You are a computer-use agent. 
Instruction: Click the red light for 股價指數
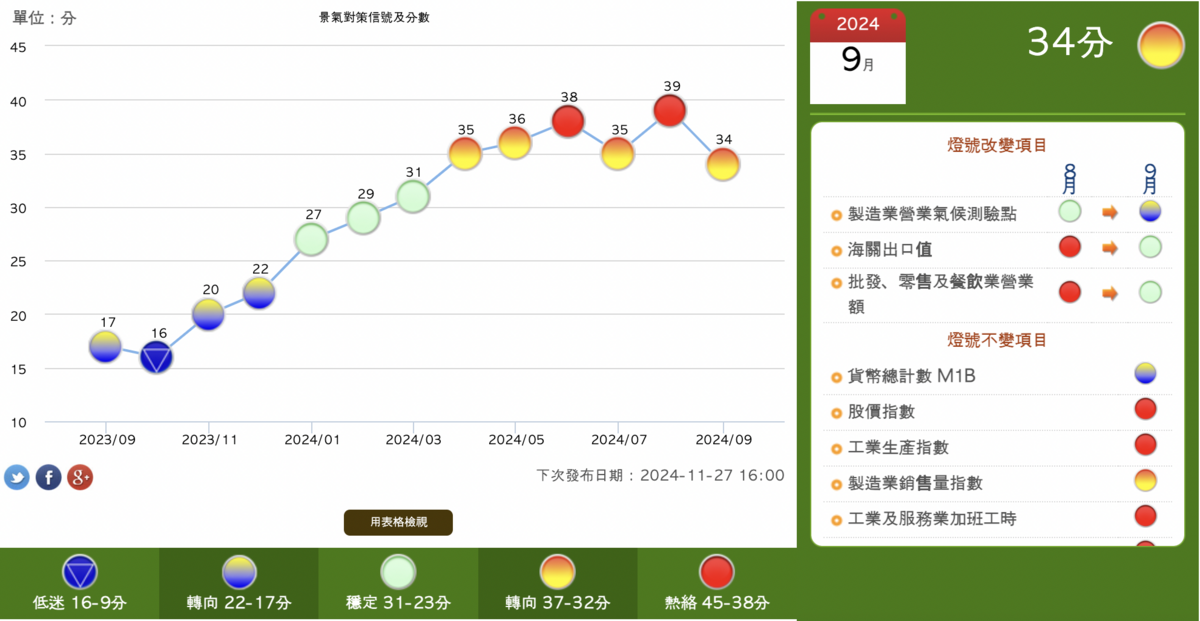(1146, 408)
